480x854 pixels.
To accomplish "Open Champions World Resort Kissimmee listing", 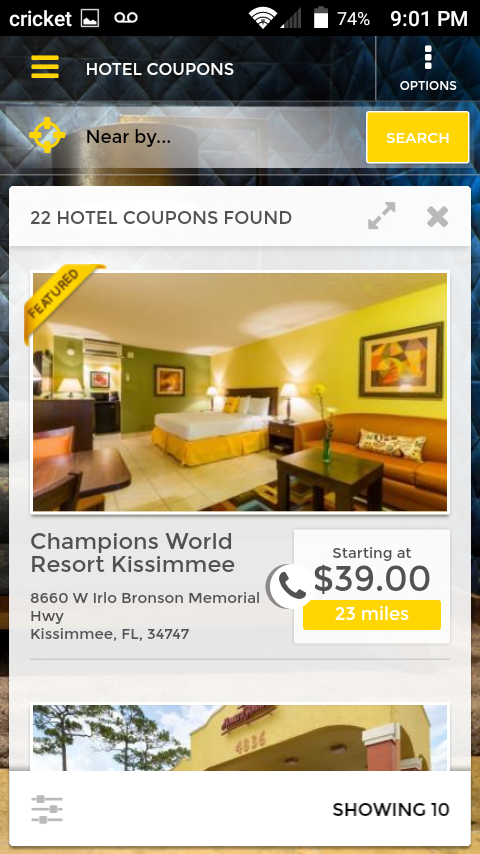I will (132, 553).
